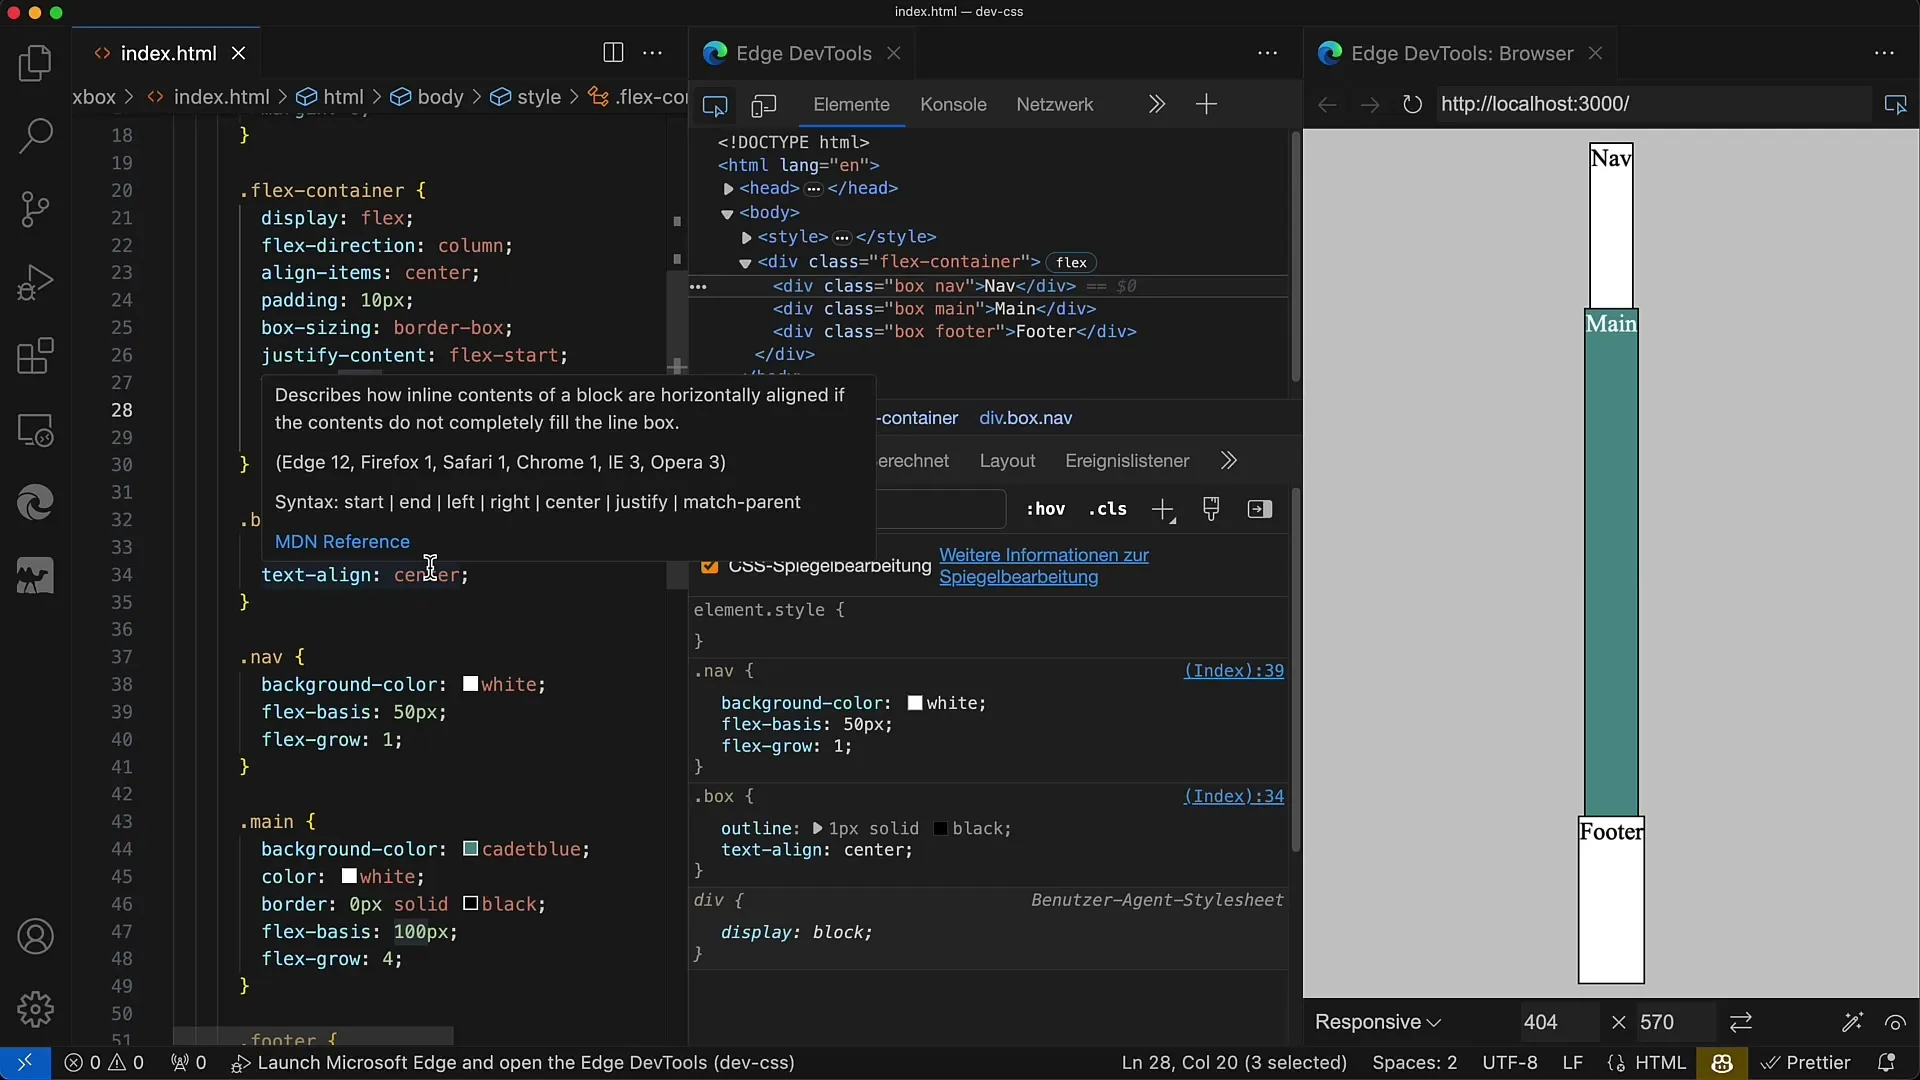
Task: Click the flex badge on flex-container div
Action: tap(1071, 262)
